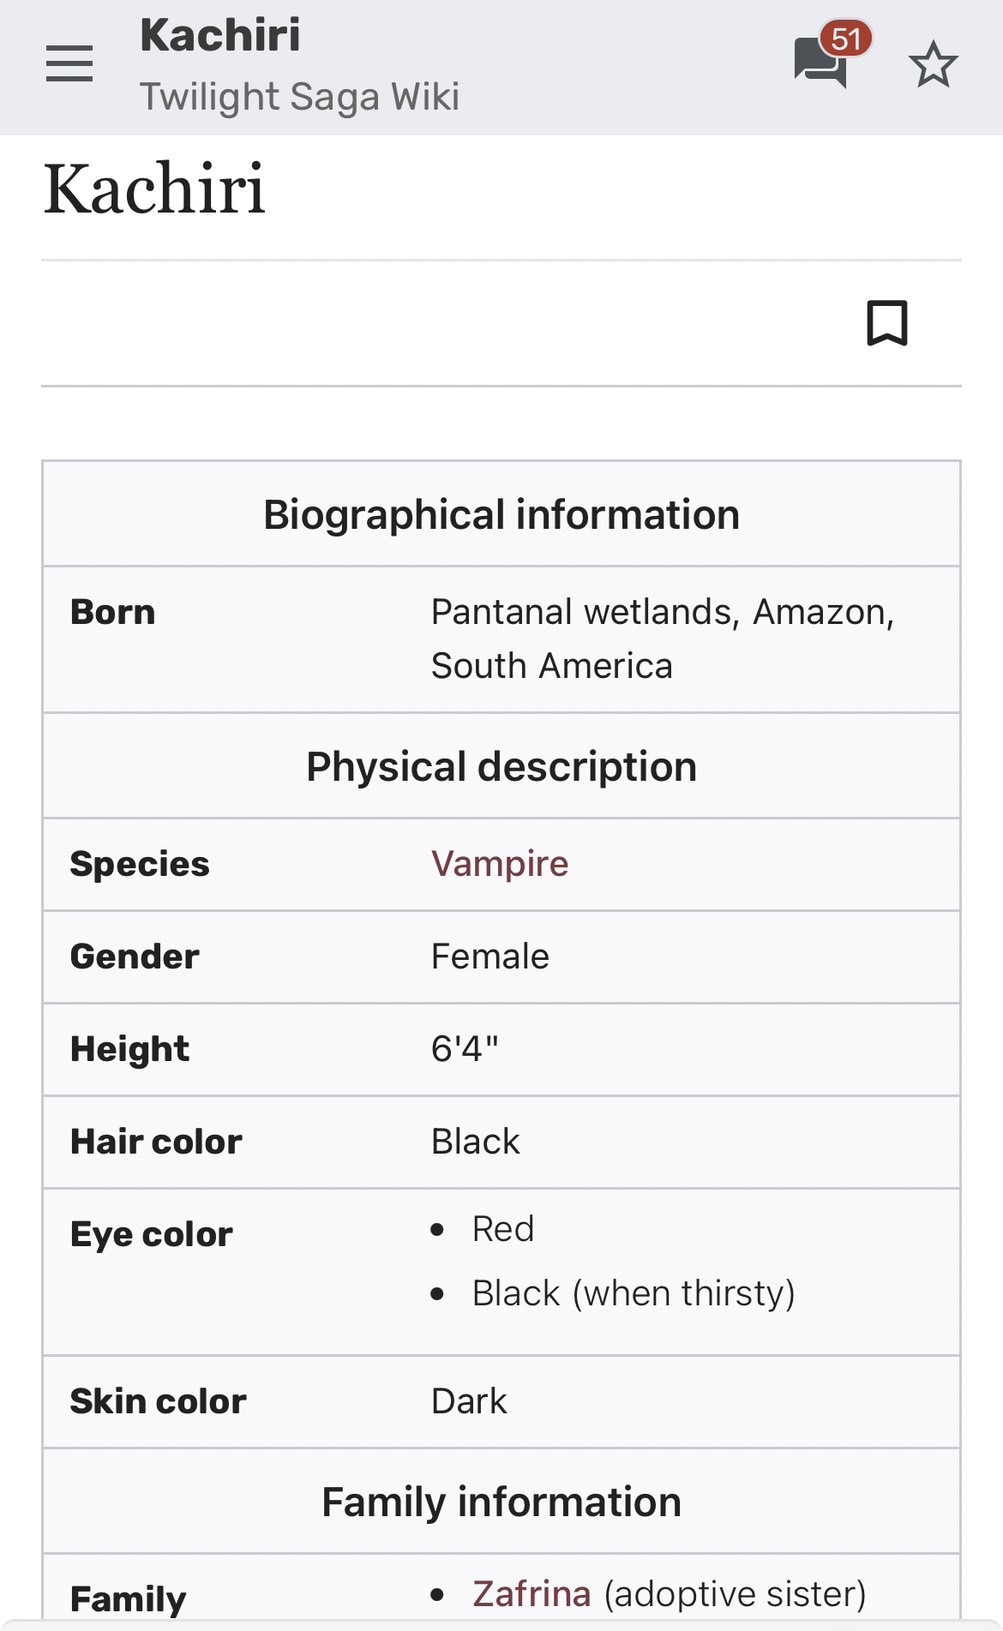The image size is (1003, 1631).
Task: Tap the Physical description section header
Action: point(501,767)
